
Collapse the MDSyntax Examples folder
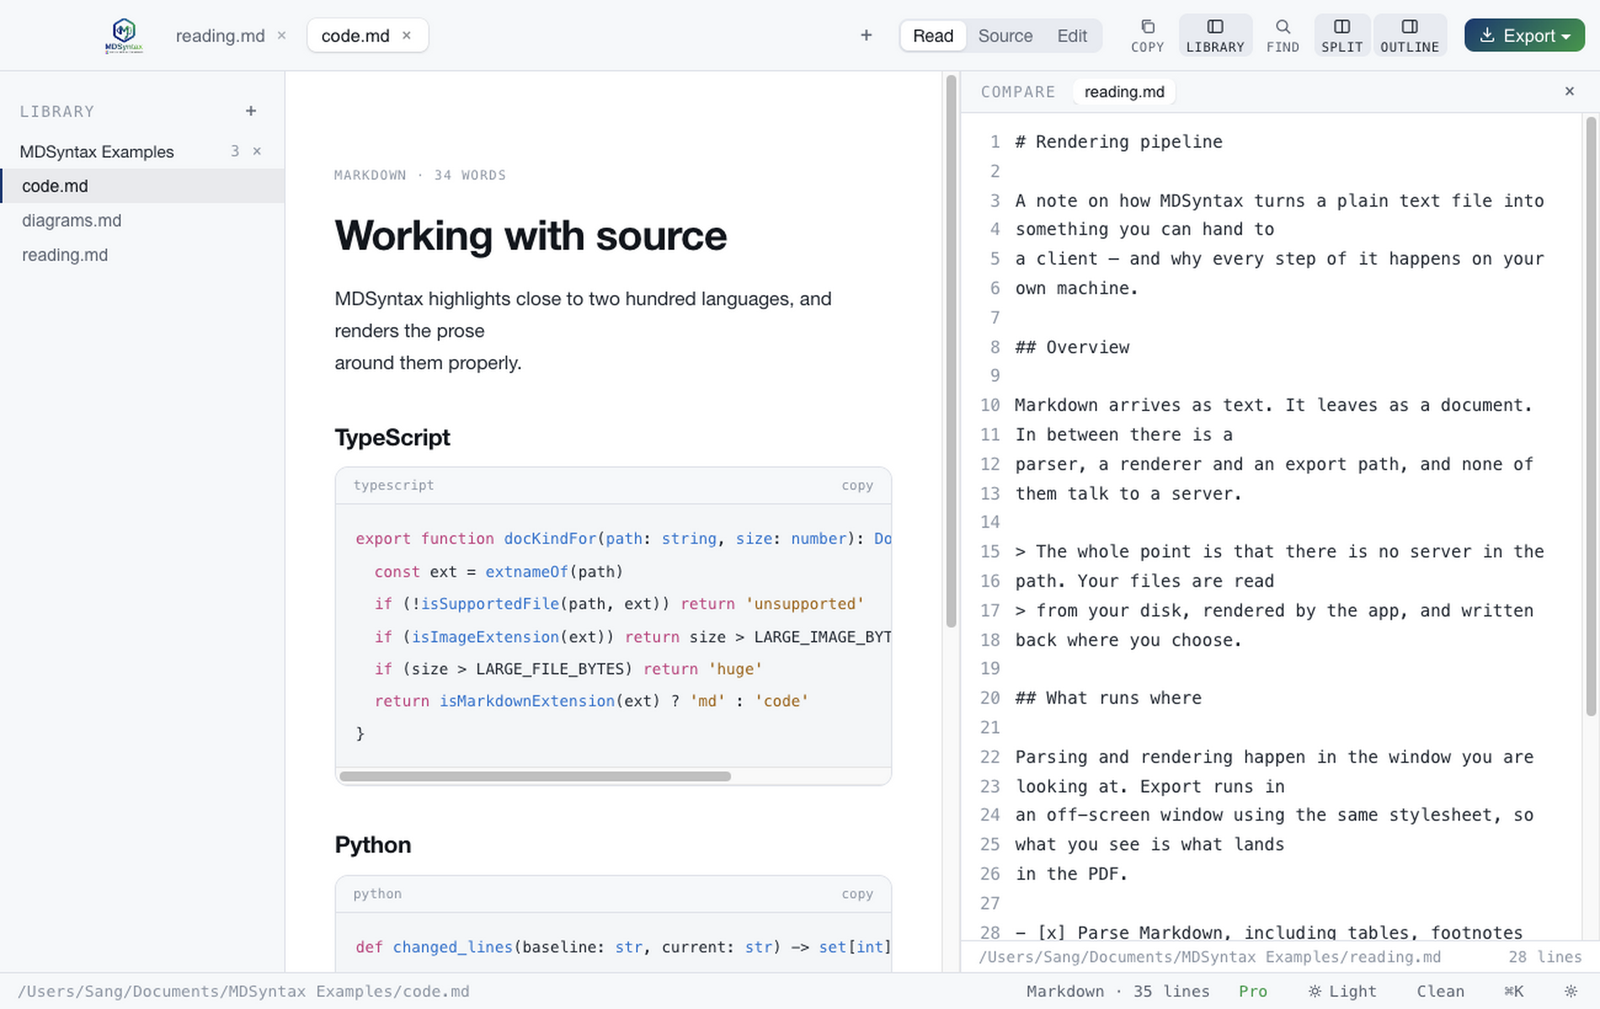(97, 152)
